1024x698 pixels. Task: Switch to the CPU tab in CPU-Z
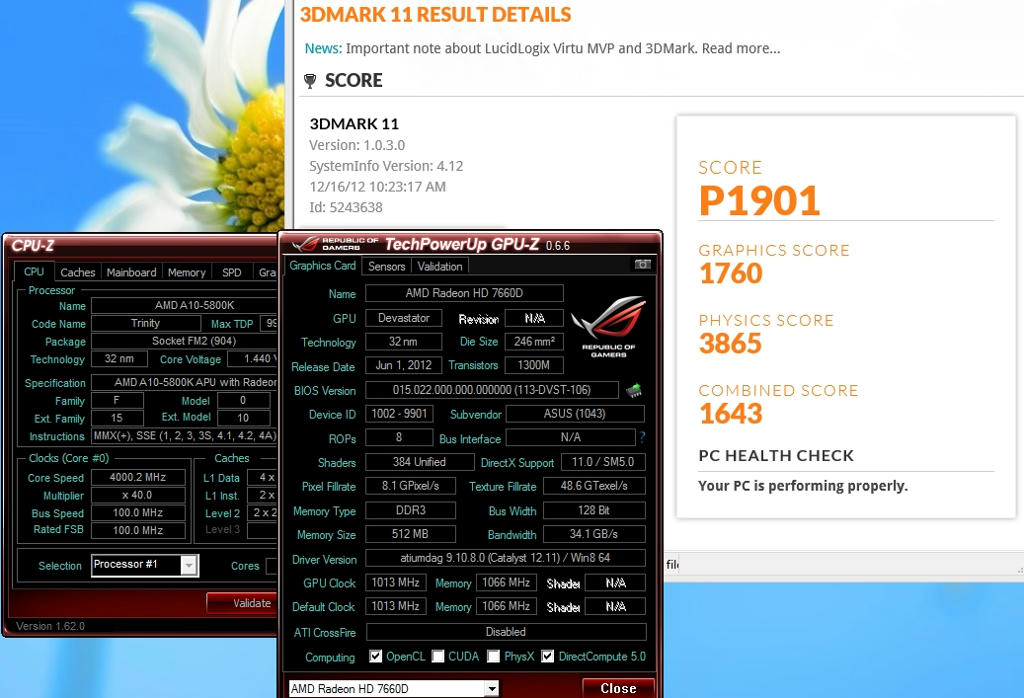point(34,272)
